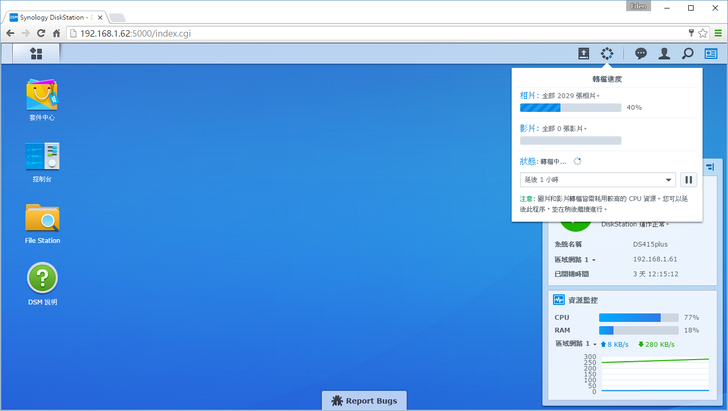This screenshot has height=411, width=728.
Task: Click the widget panel pin icon
Action: 710,167
